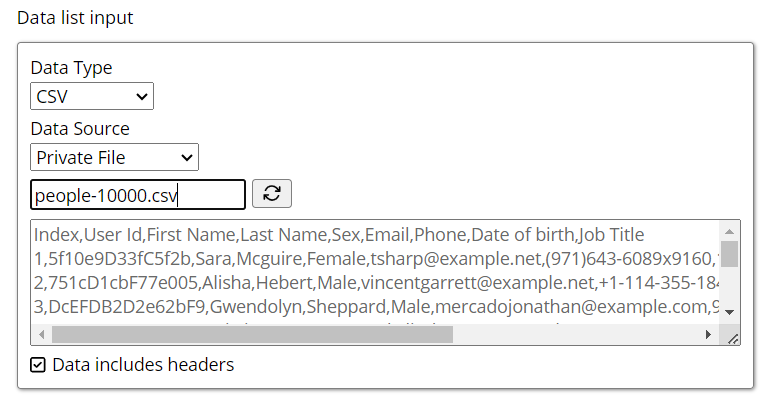Click the right arrow of the horizontal scrollbar
Image resolution: width=766 pixels, height=399 pixels.
coord(708,335)
